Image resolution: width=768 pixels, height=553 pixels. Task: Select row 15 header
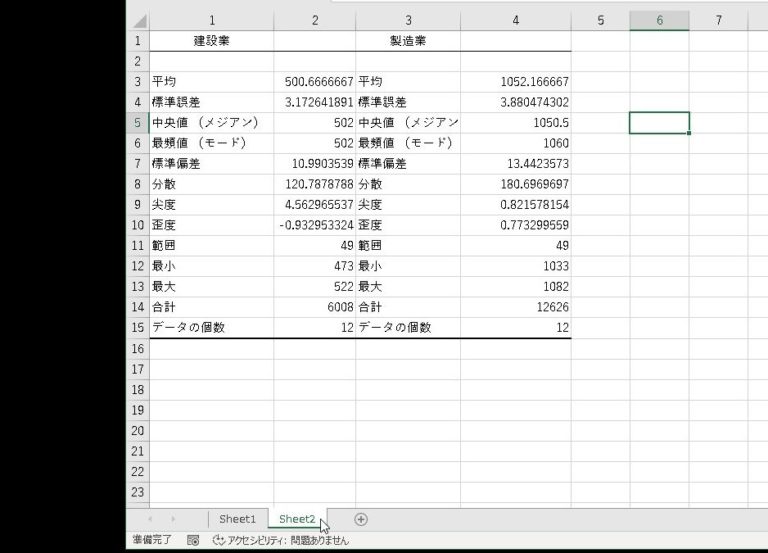tap(138, 327)
